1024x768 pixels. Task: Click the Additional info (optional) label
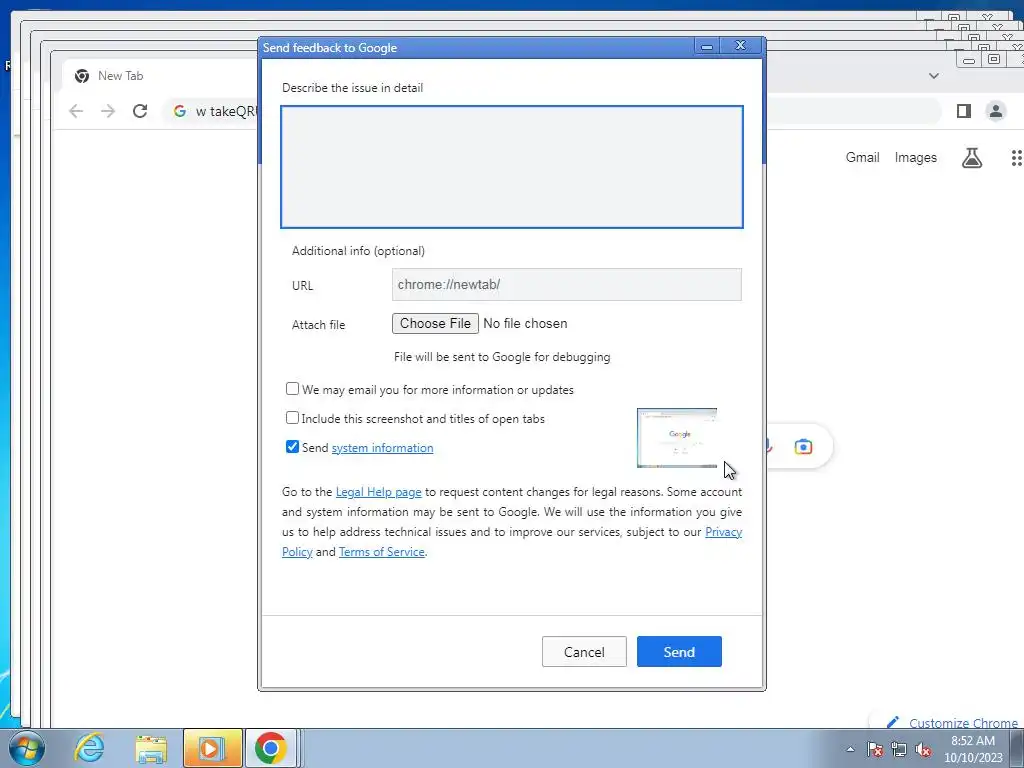[359, 251]
